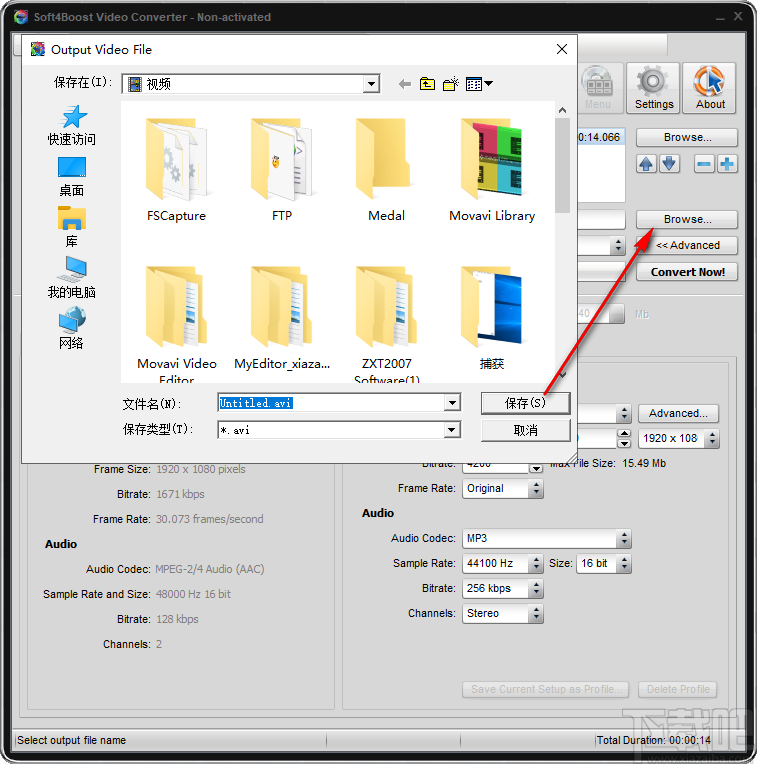
Task: Open the Settings toolbar button
Action: tap(653, 88)
